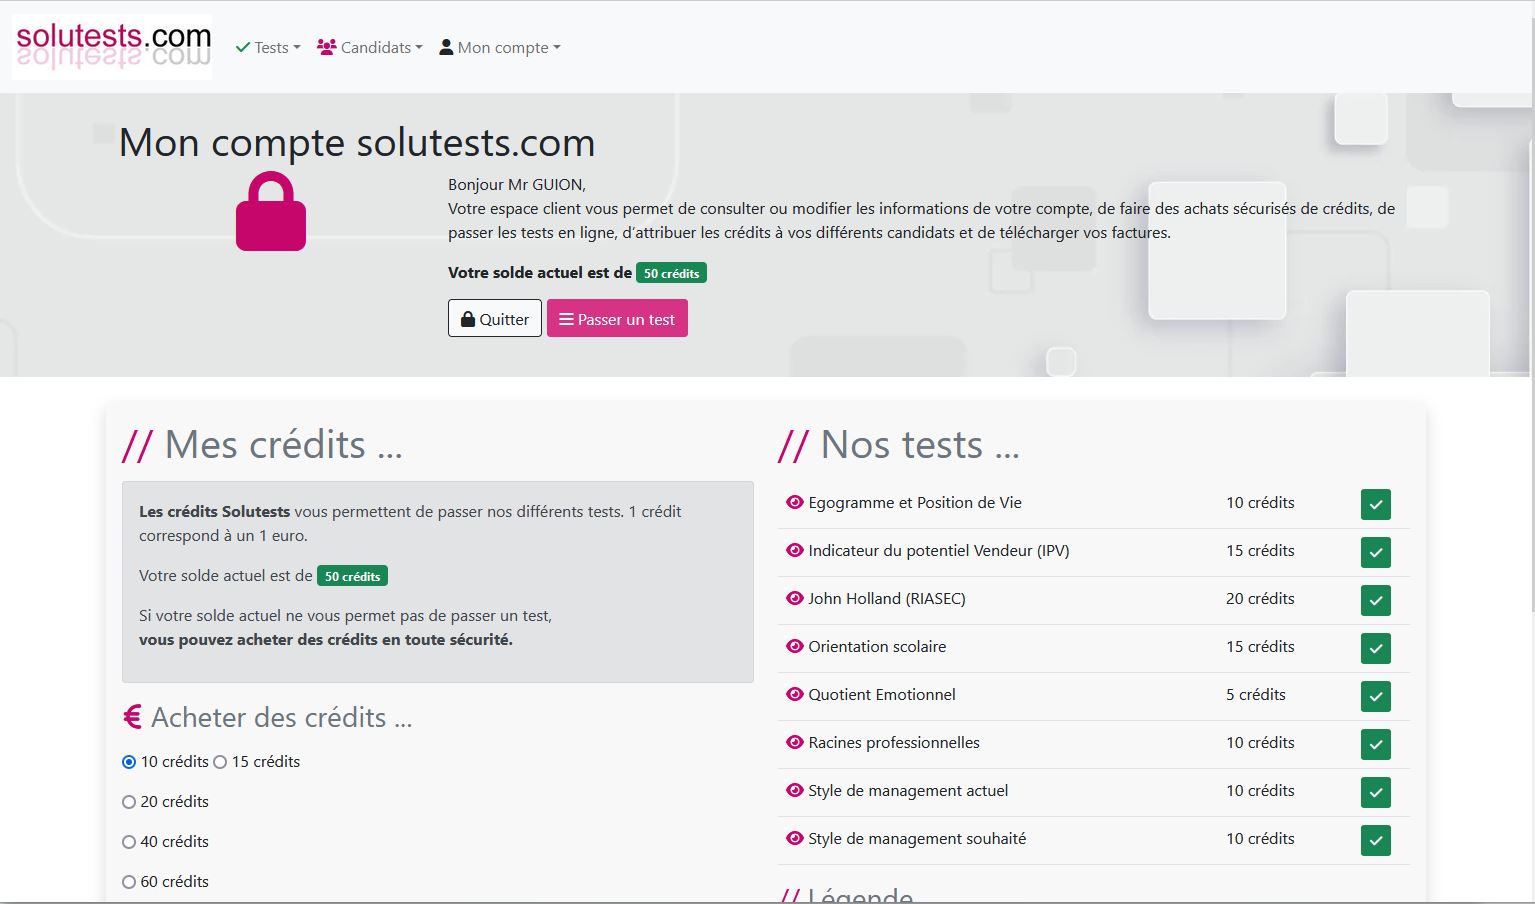Click the Nos tests heading
This screenshot has height=904, width=1535.
point(899,444)
